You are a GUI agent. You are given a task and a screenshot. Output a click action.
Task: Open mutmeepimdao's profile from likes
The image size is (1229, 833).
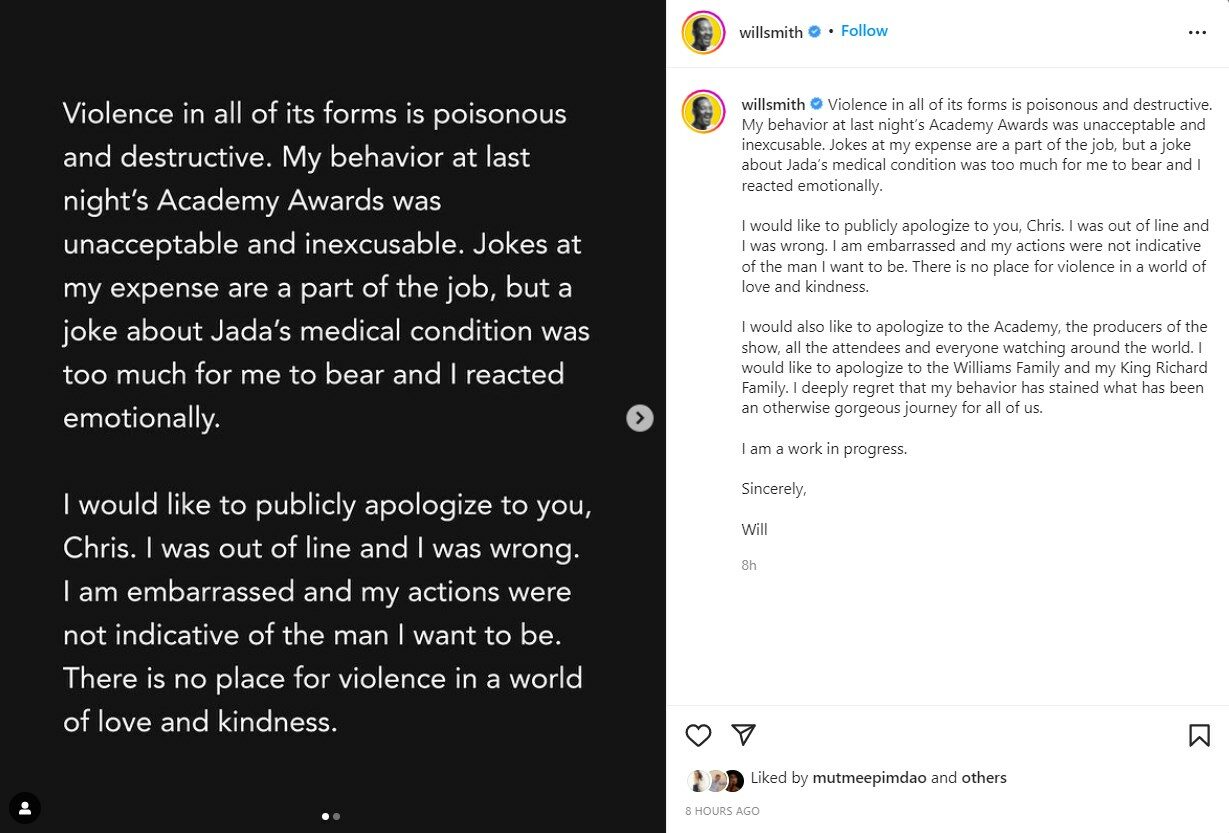pos(868,777)
